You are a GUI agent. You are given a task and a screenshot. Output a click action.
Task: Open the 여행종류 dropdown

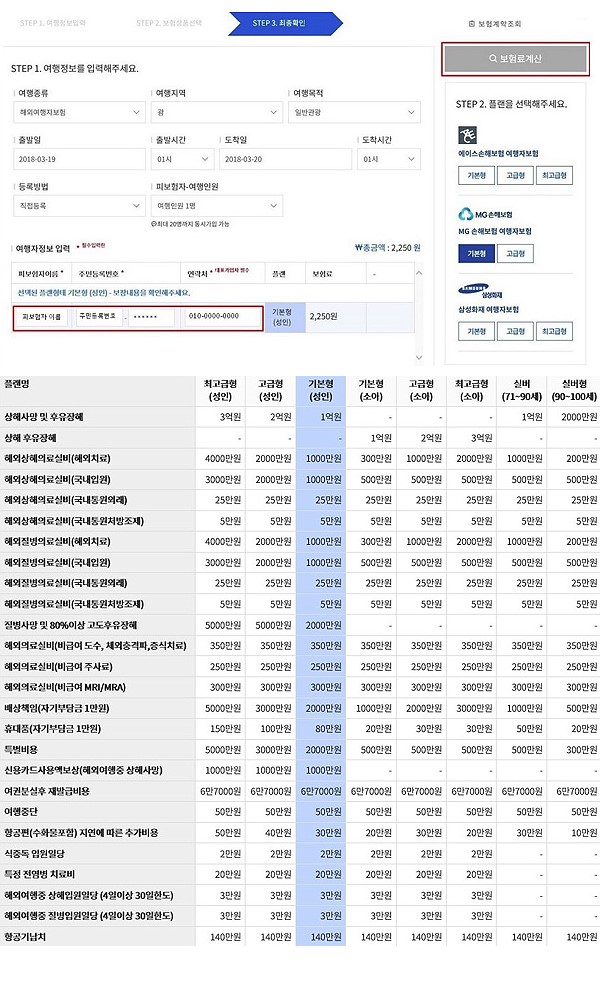pyautogui.click(x=79, y=113)
